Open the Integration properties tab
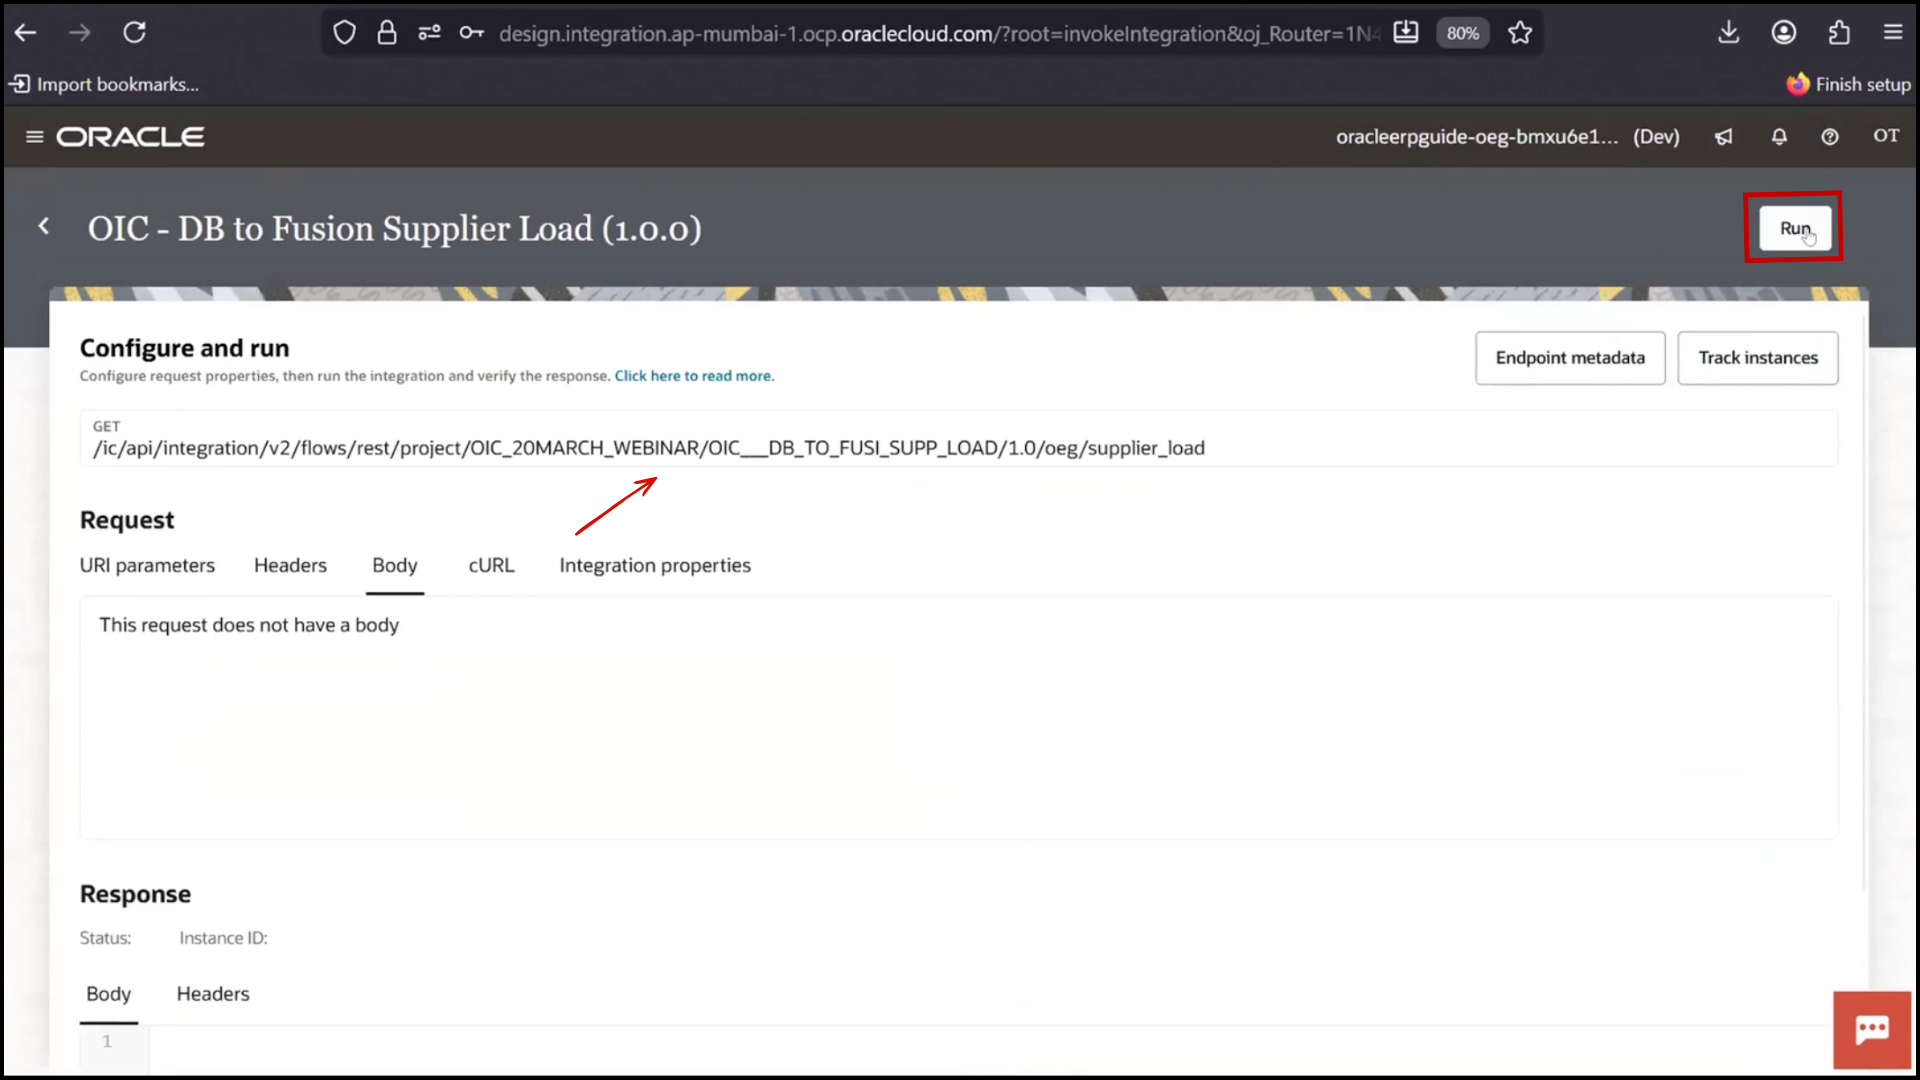This screenshot has width=1920, height=1080. (x=655, y=566)
